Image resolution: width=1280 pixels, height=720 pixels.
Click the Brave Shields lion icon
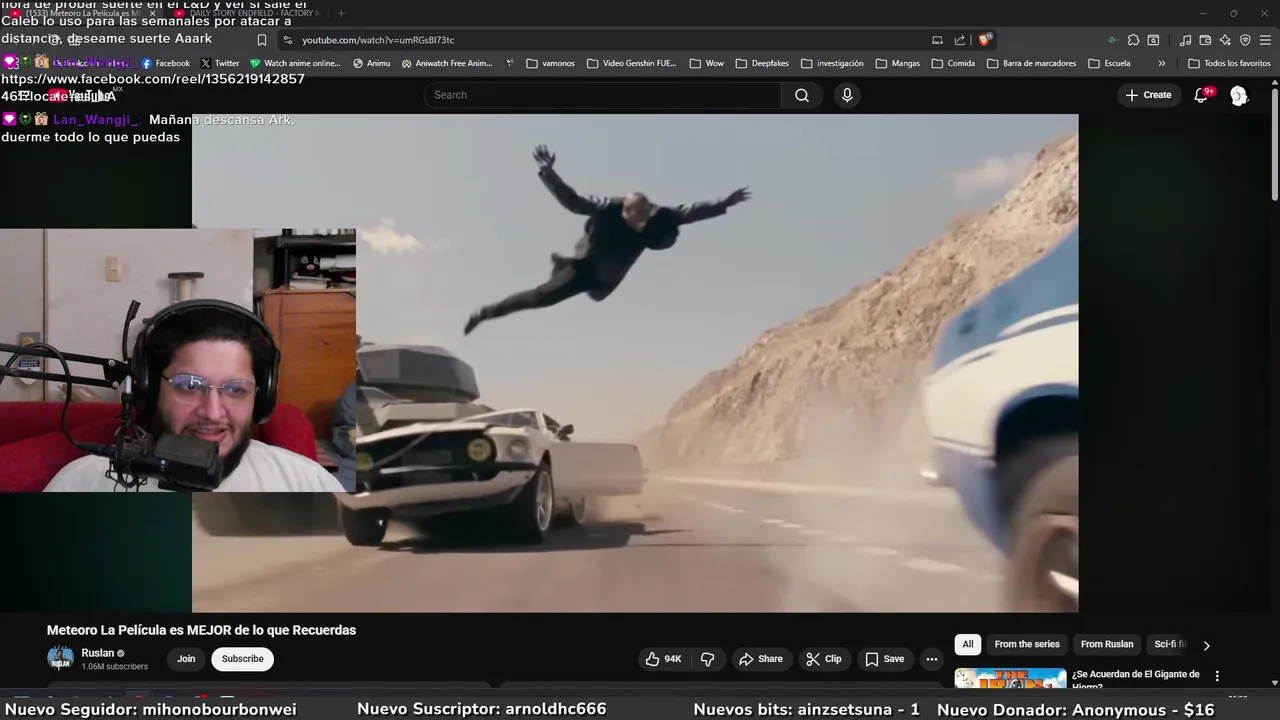point(985,40)
